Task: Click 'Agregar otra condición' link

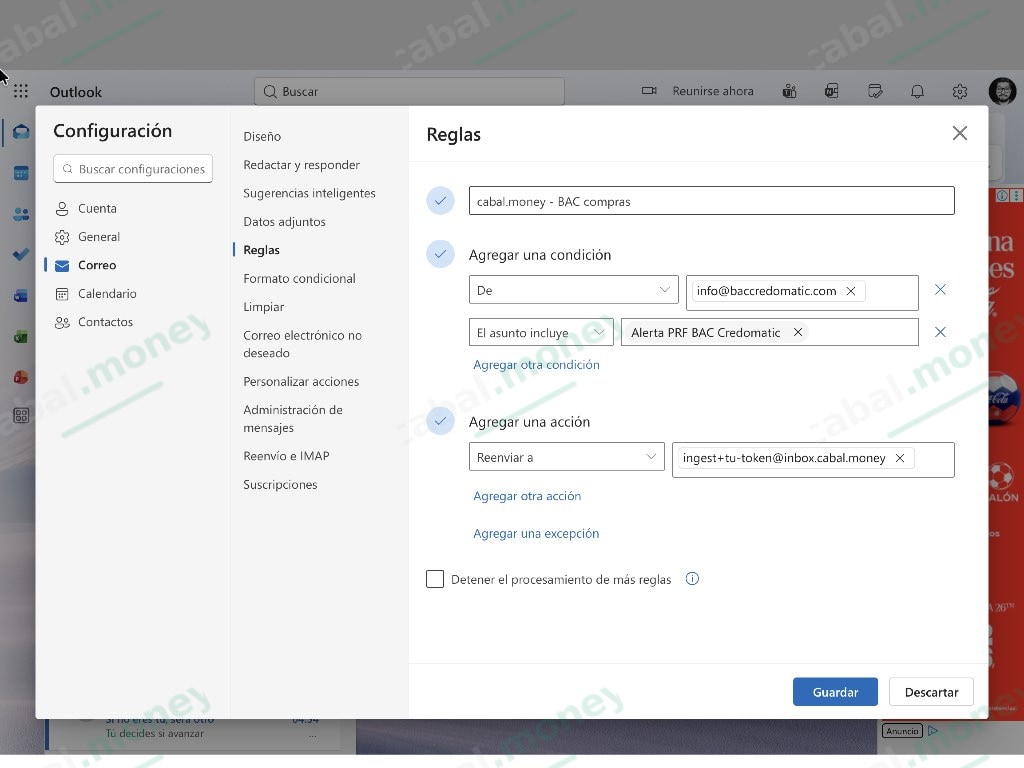Action: click(537, 365)
